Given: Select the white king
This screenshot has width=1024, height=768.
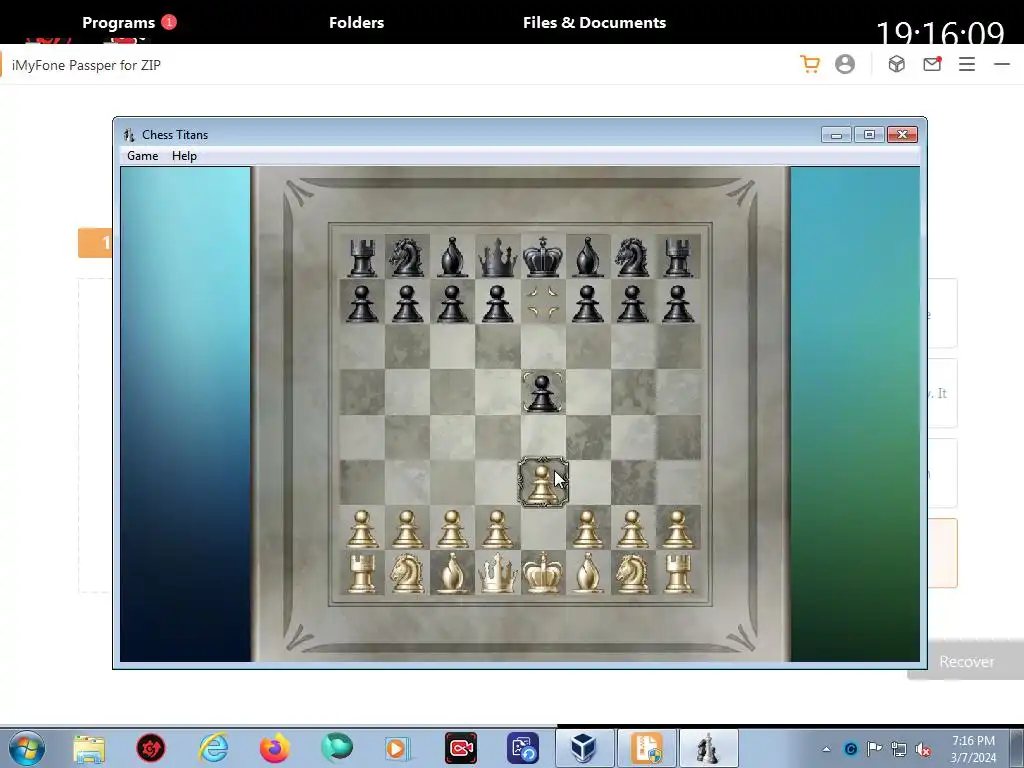Looking at the screenshot, I should [x=543, y=573].
